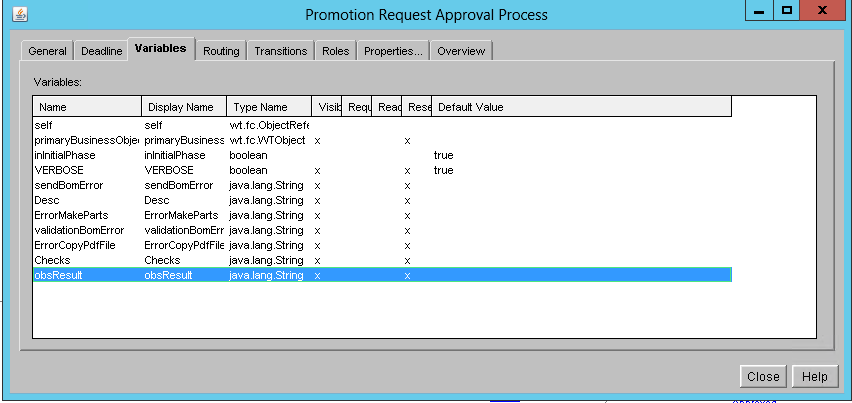
Task: Select the self variable row
Action: 382,125
